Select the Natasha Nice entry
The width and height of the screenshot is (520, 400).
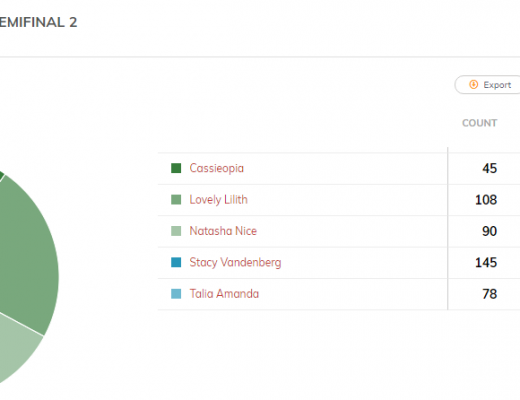coord(223,231)
